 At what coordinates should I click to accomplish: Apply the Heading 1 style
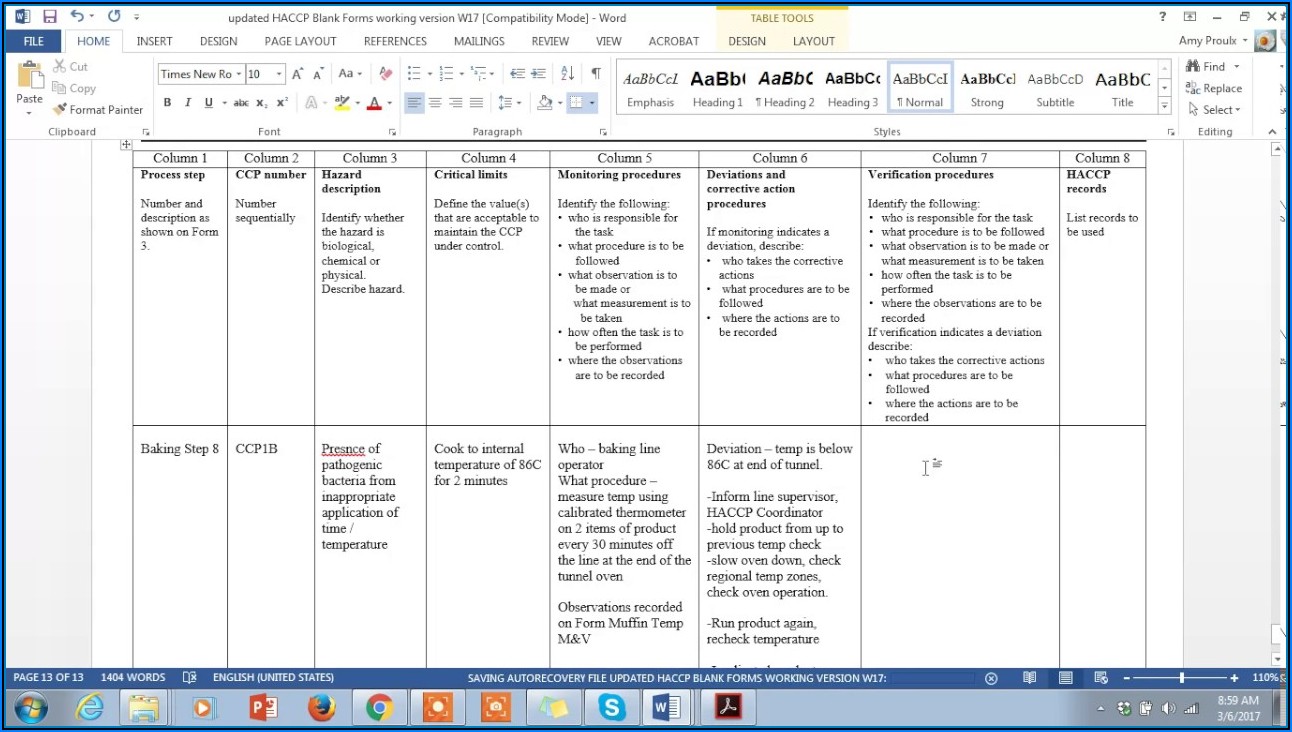[718, 89]
